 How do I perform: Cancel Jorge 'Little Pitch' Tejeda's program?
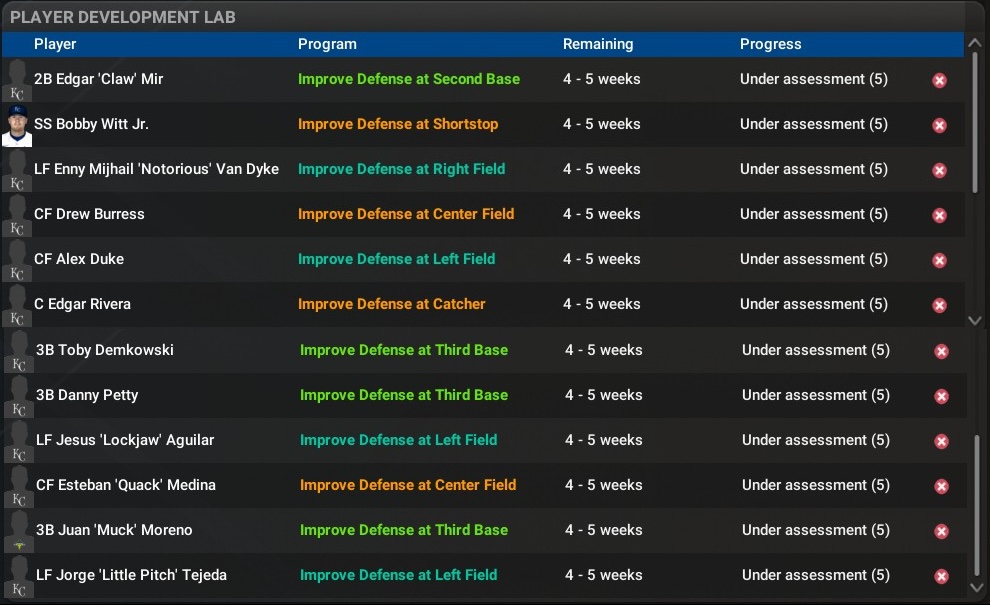[939, 575]
